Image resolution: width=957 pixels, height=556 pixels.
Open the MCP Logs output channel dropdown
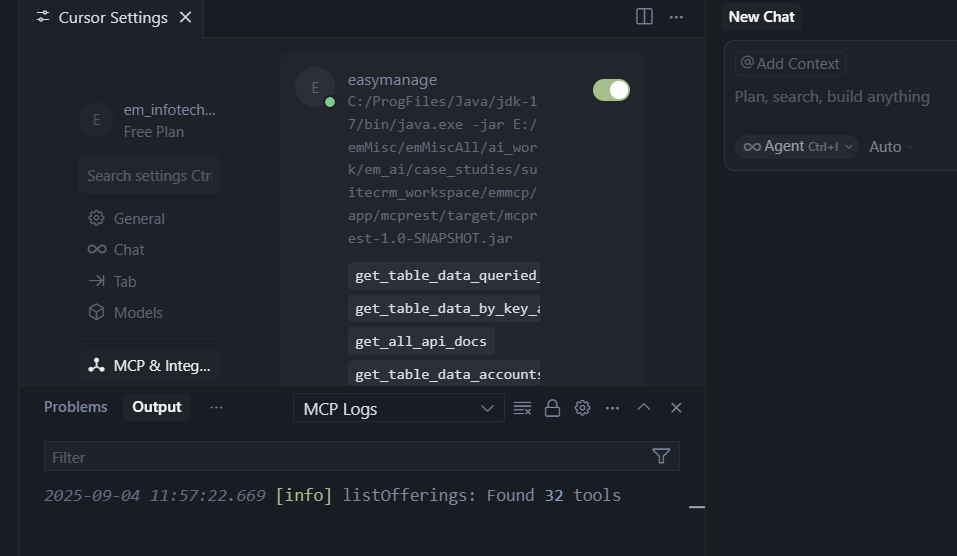click(399, 408)
